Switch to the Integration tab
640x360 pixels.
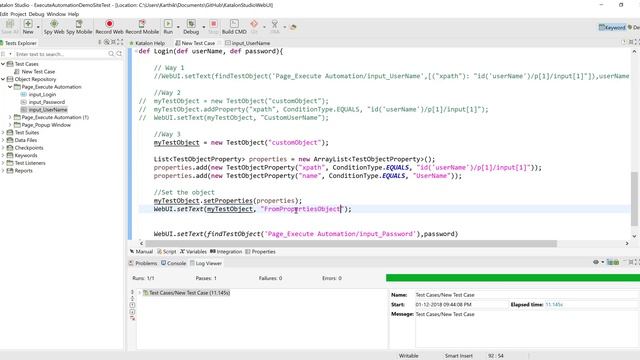pos(226,251)
